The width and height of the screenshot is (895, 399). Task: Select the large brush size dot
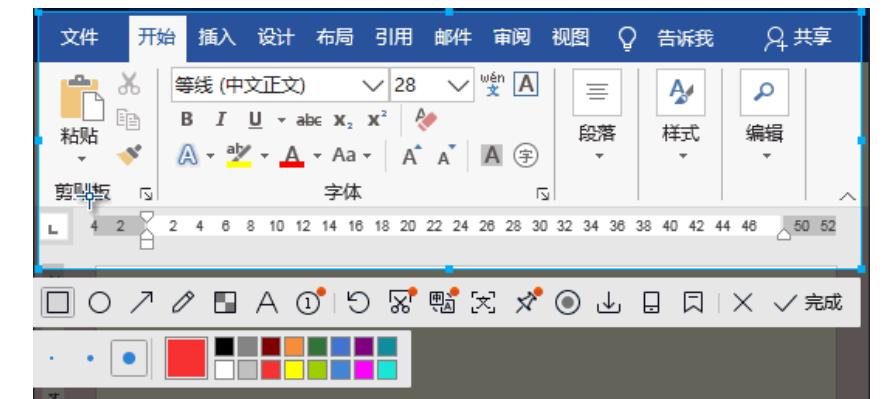point(129,358)
